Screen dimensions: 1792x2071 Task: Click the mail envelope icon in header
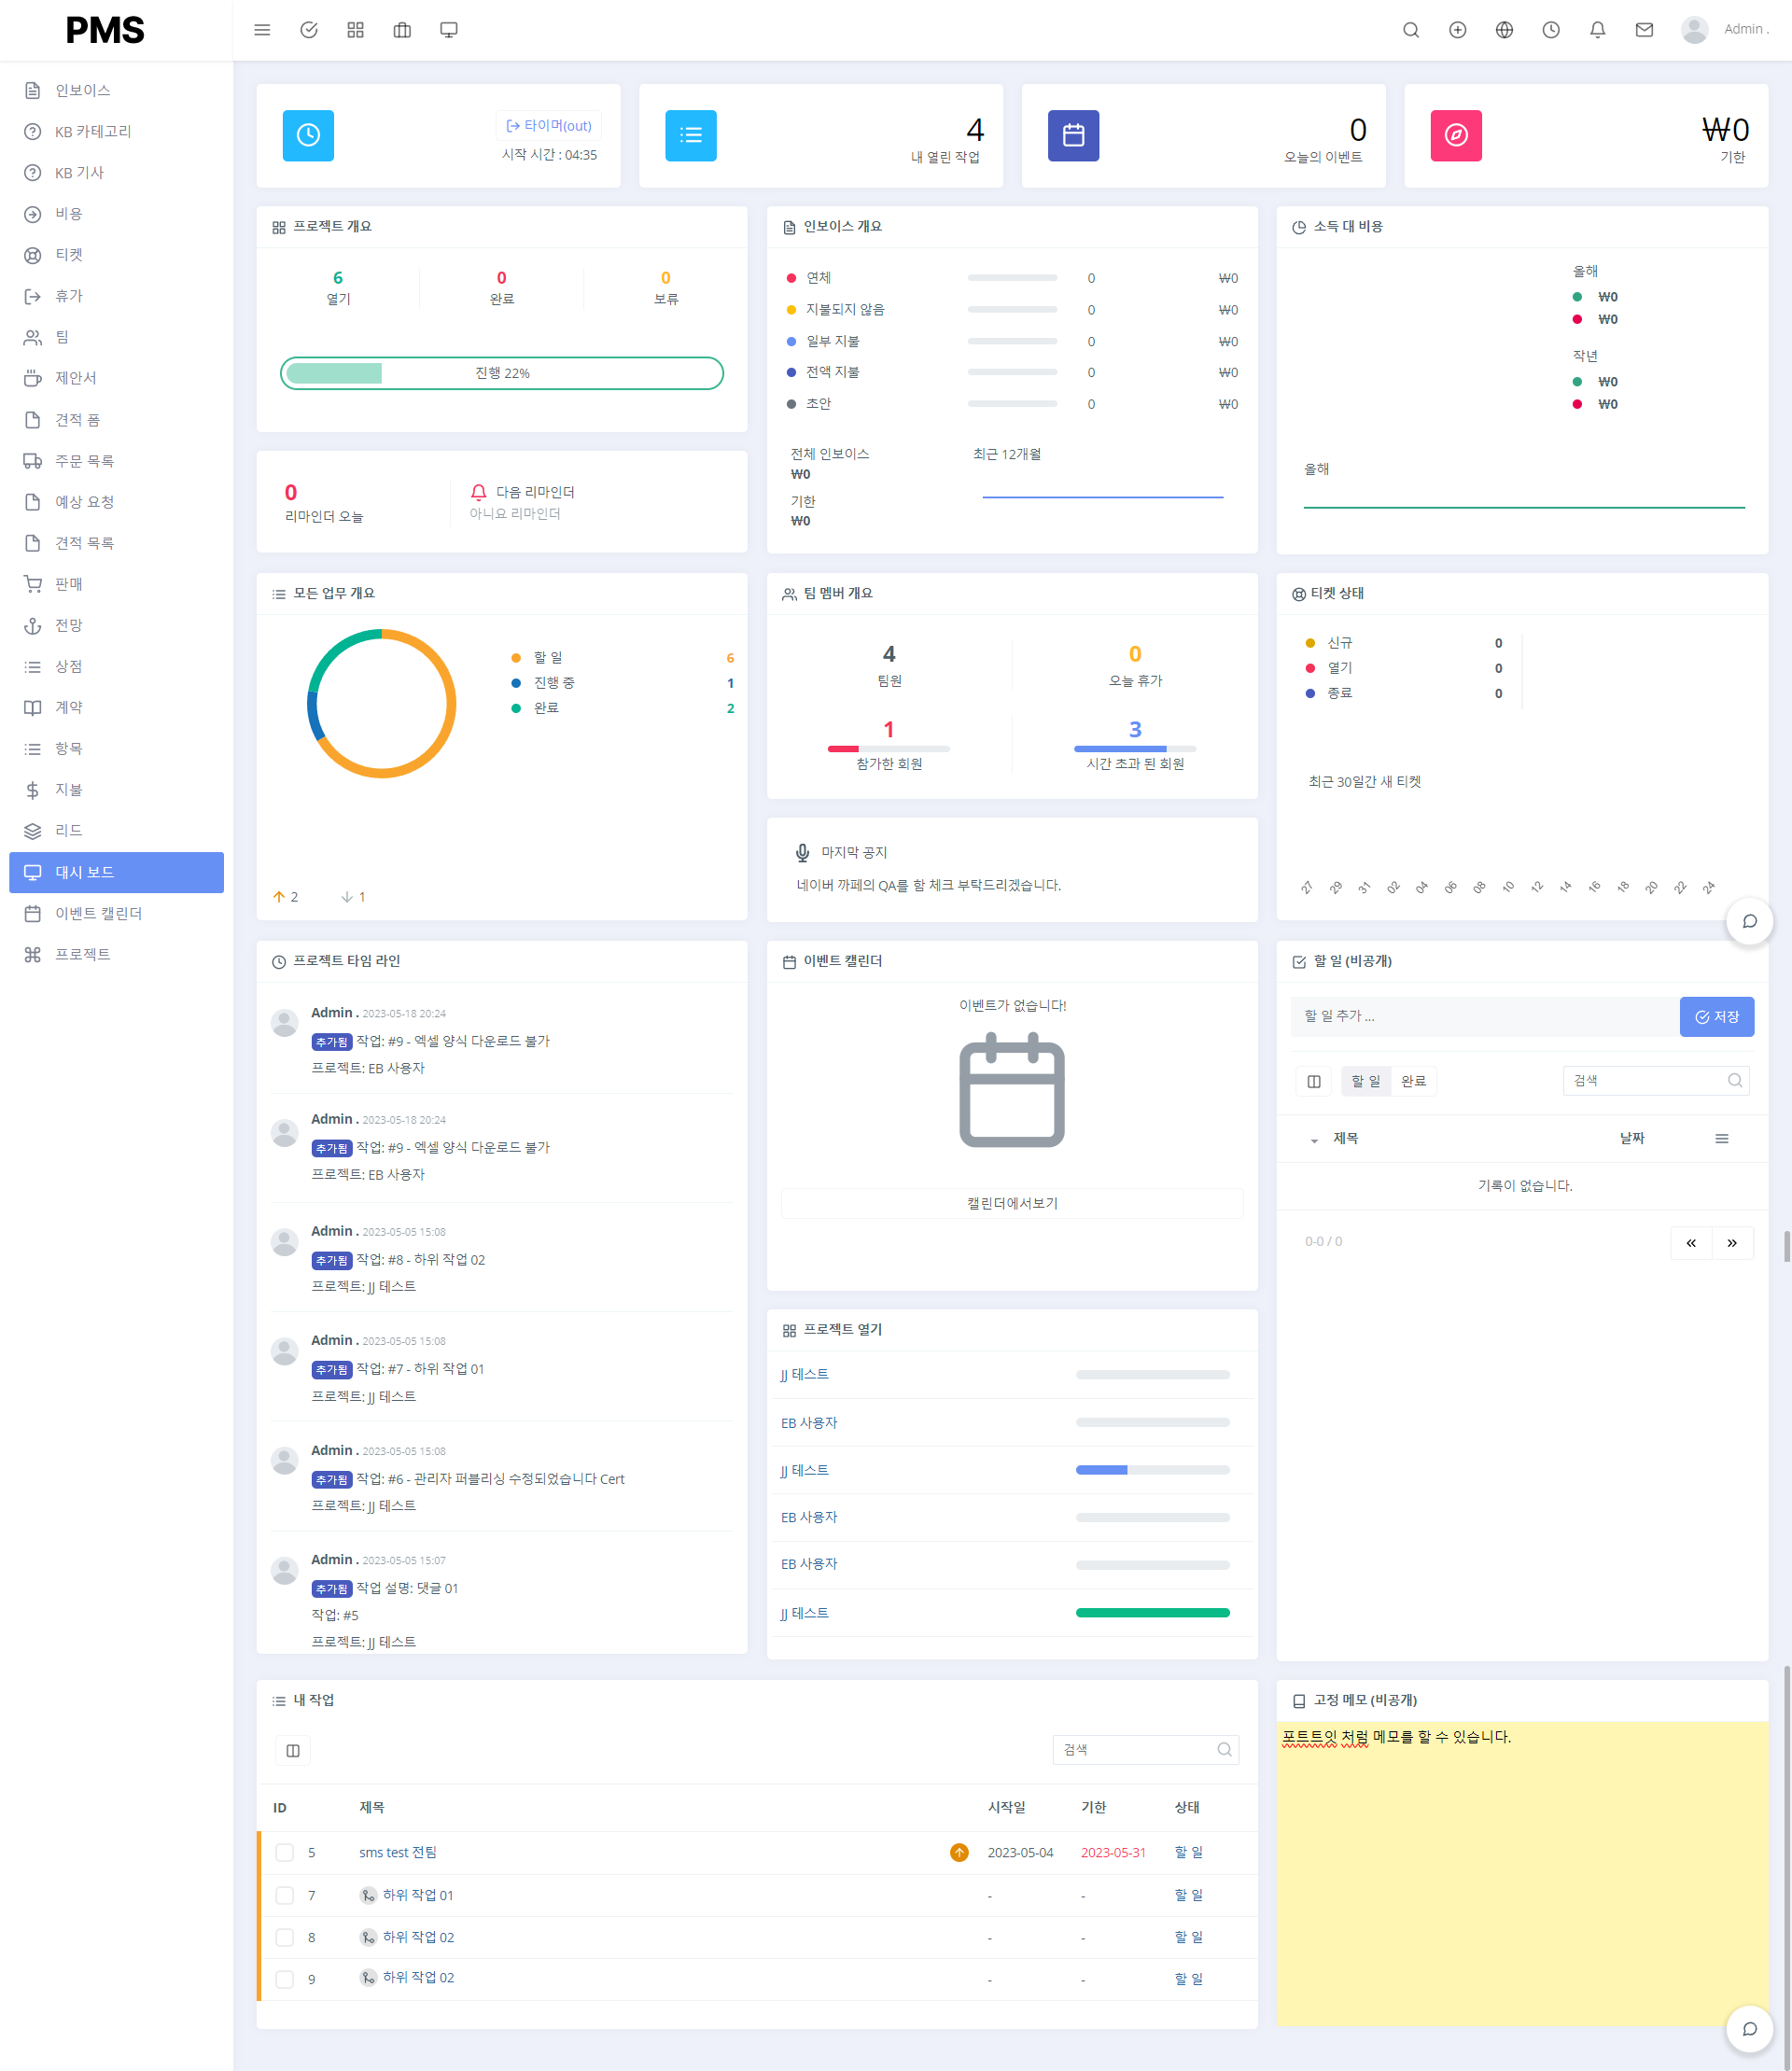[1644, 30]
